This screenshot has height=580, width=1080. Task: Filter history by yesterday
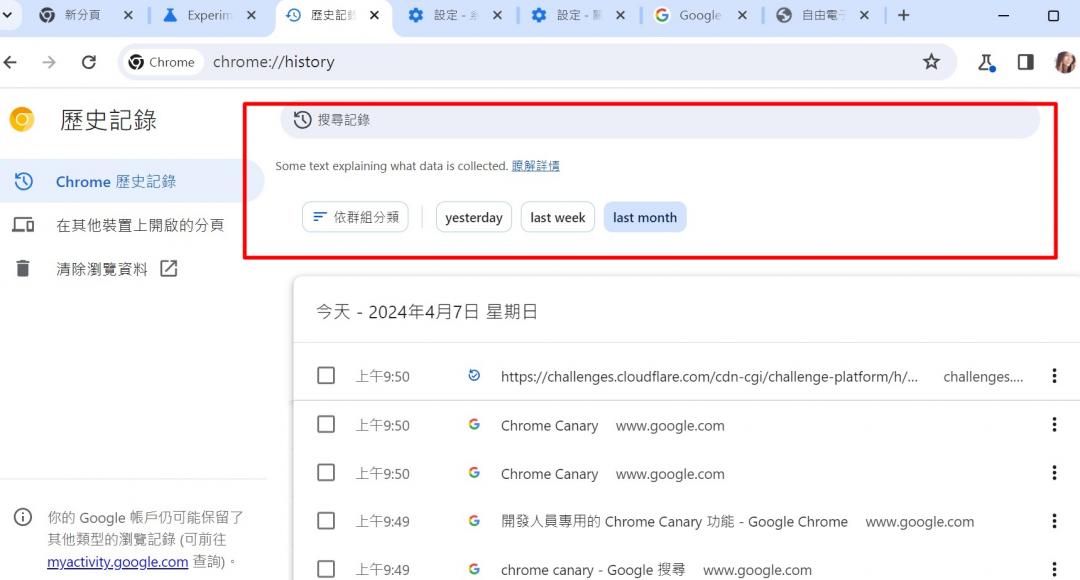474,218
